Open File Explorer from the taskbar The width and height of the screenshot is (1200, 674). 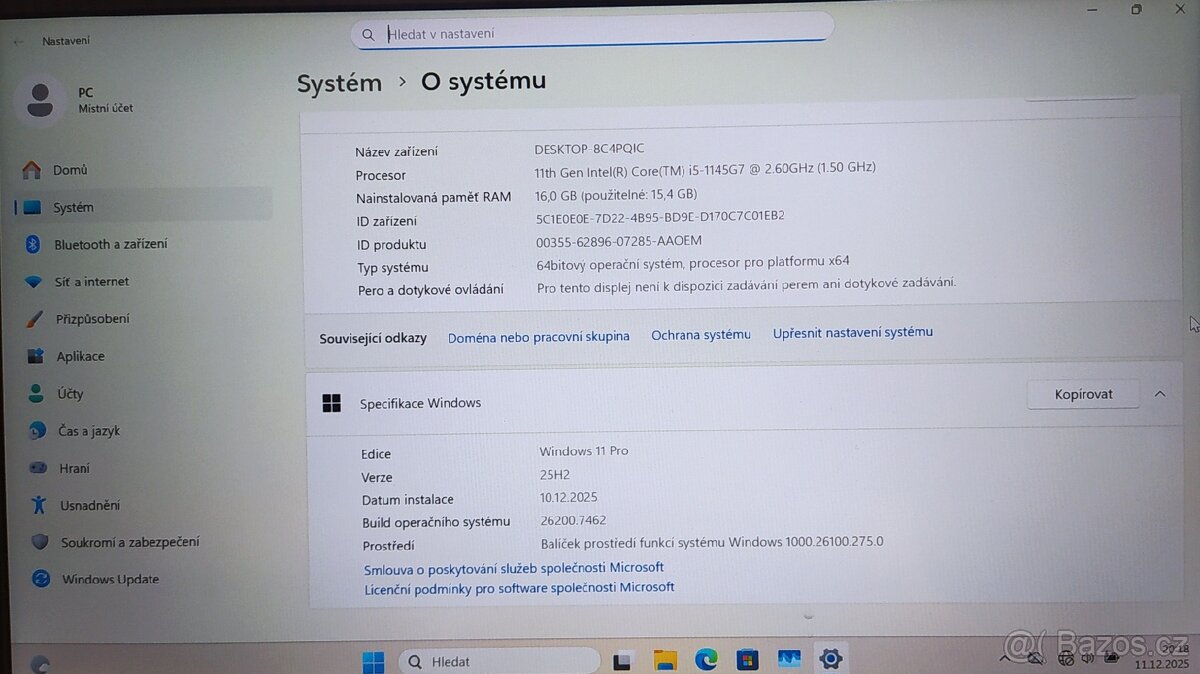click(665, 660)
